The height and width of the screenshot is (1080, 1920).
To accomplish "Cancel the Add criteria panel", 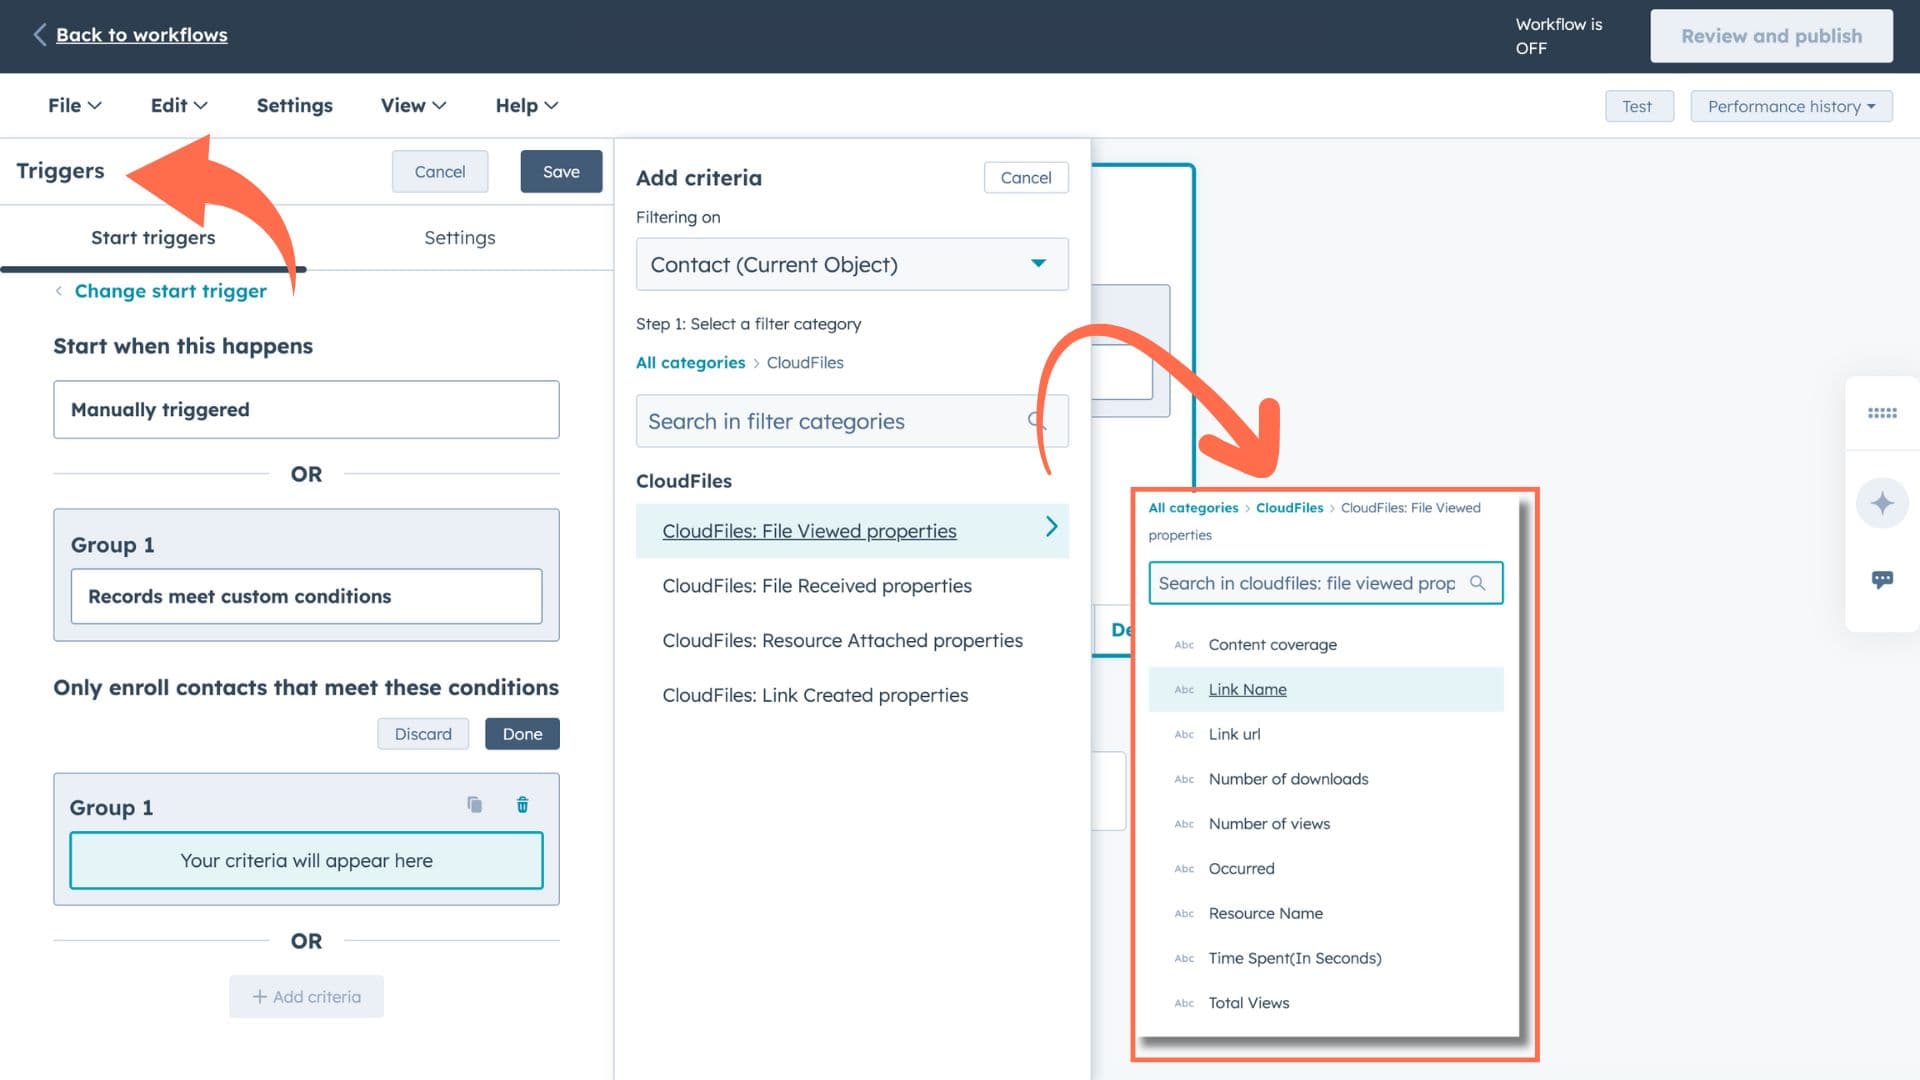I will [x=1026, y=178].
